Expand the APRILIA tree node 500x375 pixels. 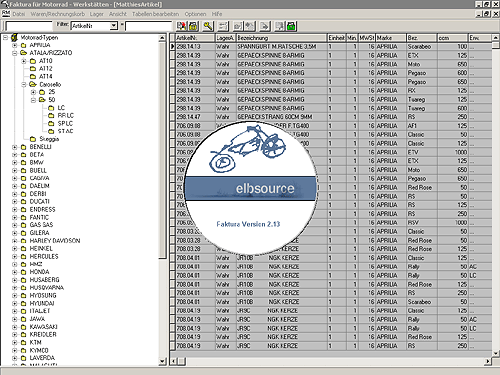coord(15,45)
